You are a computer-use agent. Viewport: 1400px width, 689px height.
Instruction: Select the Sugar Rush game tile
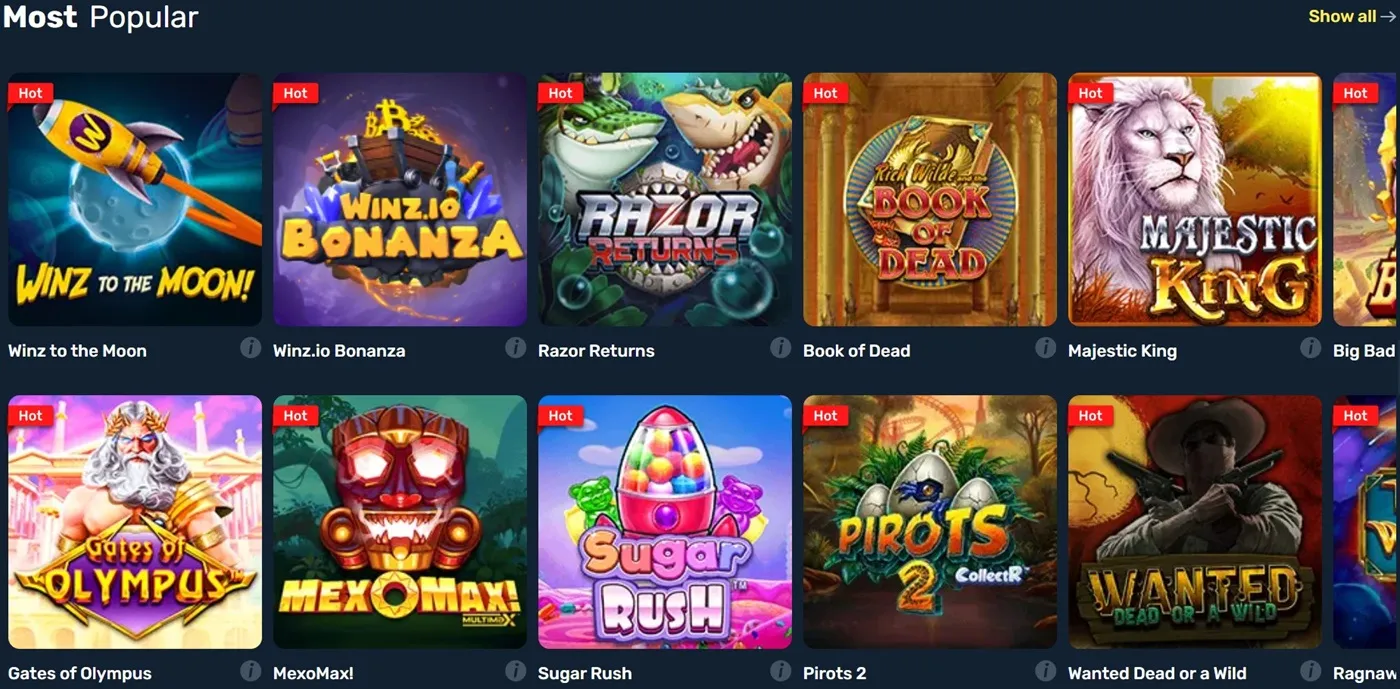pos(665,522)
